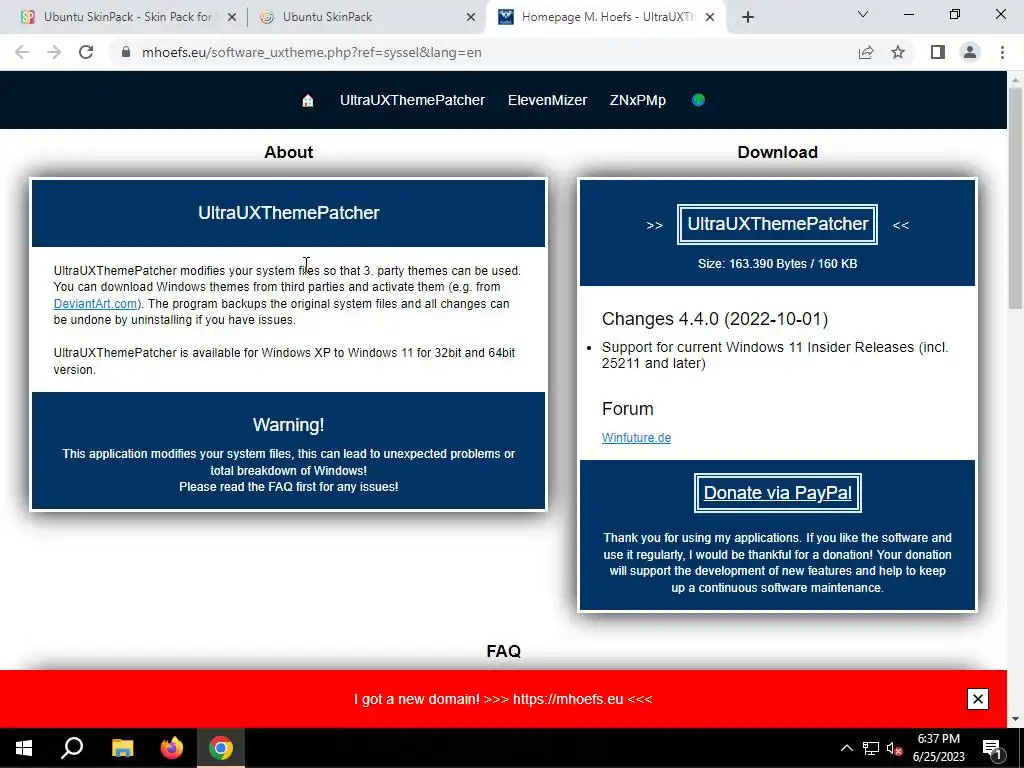Screen dimensions: 1024x768
Task: Click the Donate via PayPal button
Action: pyautogui.click(x=777, y=493)
